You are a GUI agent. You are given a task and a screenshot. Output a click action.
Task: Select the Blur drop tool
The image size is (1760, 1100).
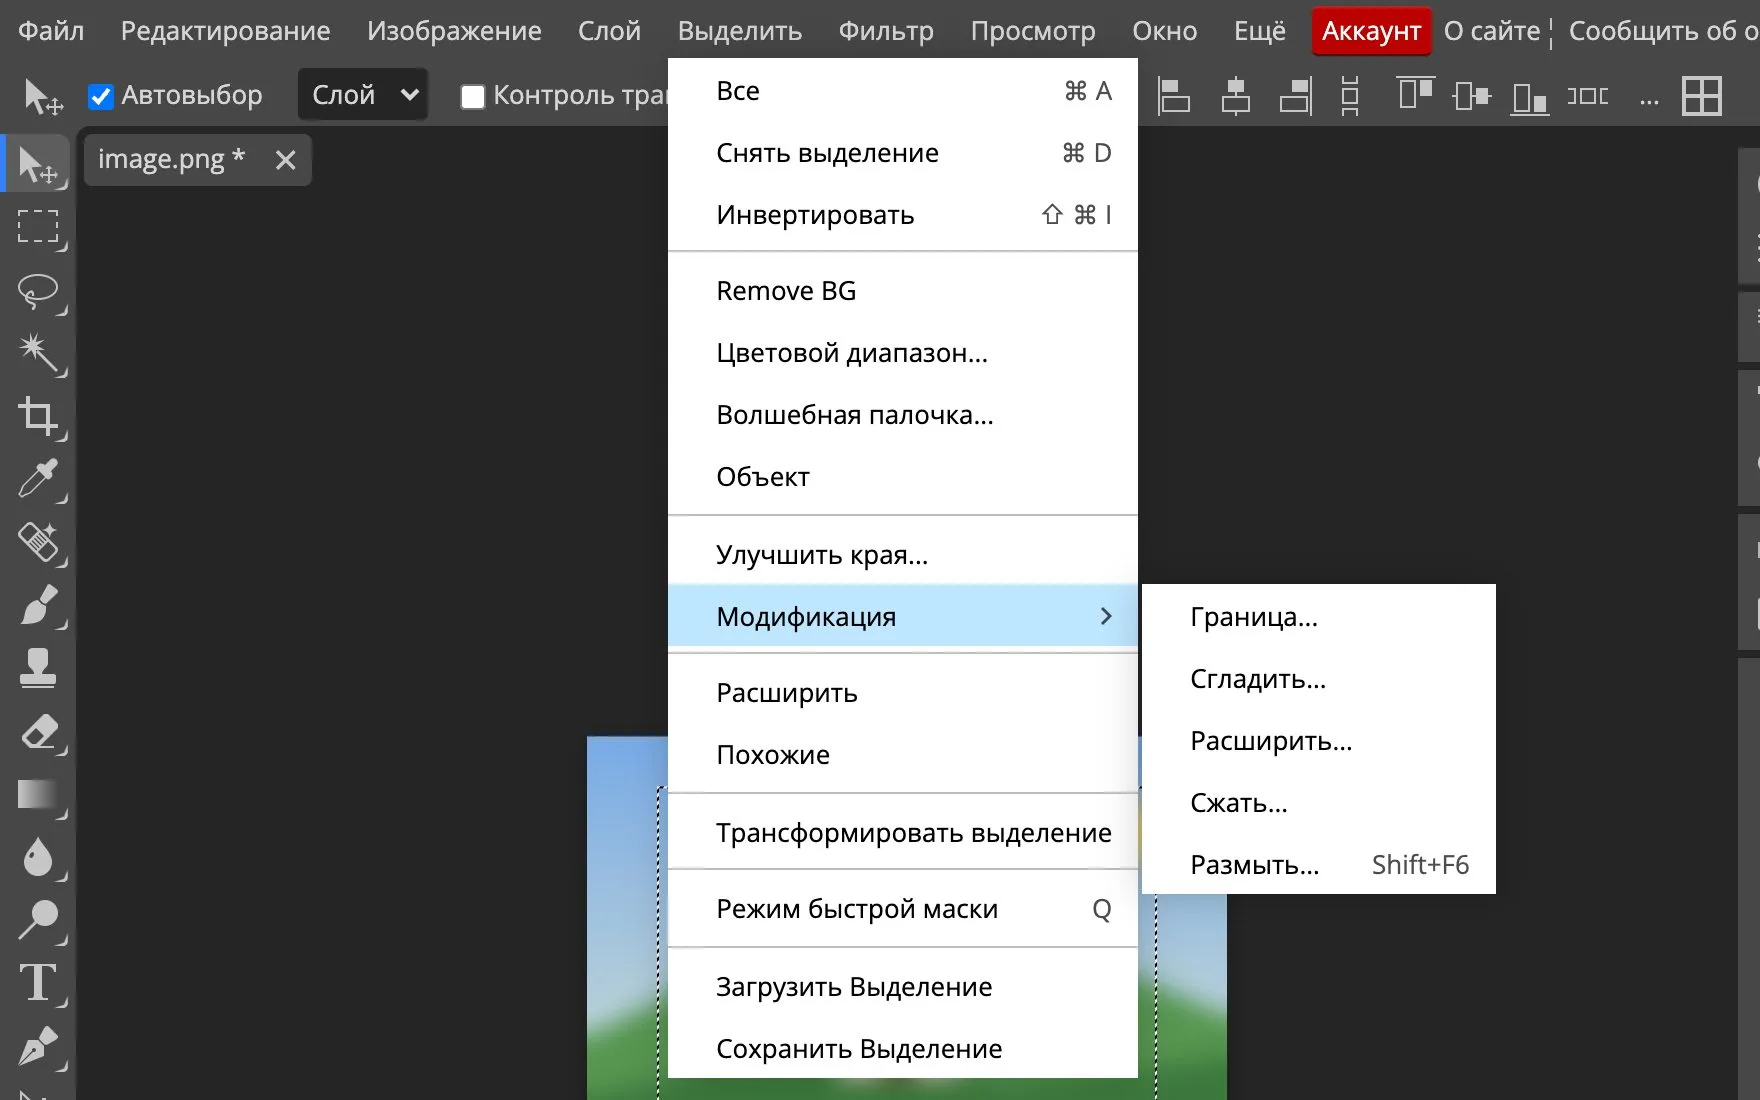(38, 857)
